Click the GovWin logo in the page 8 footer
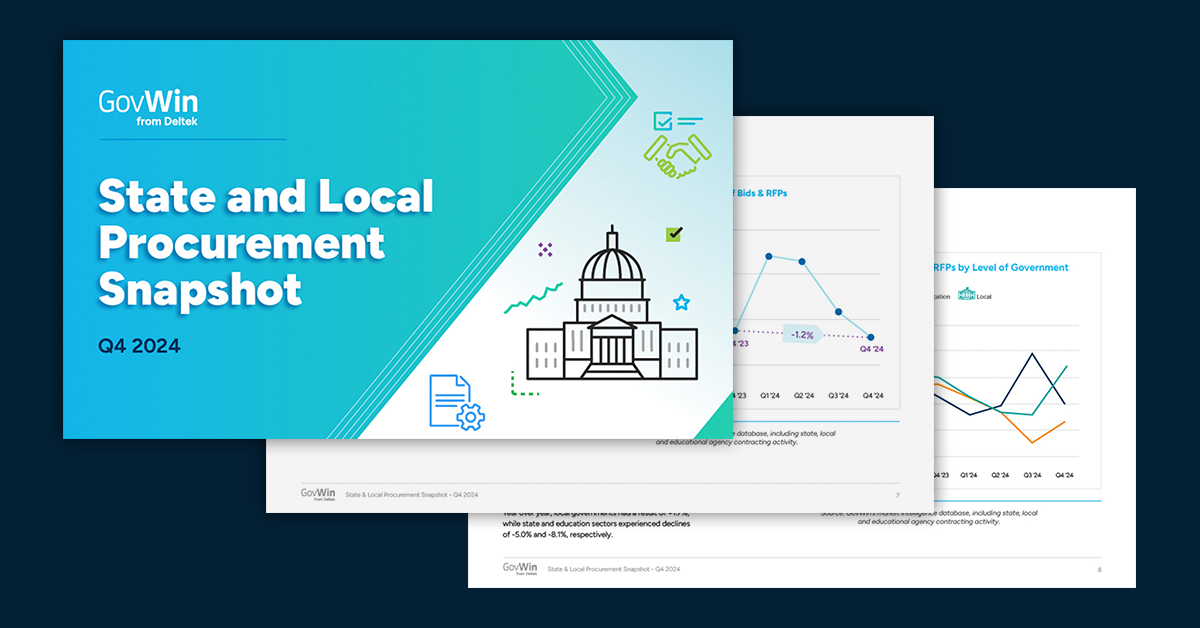 pos(521,568)
